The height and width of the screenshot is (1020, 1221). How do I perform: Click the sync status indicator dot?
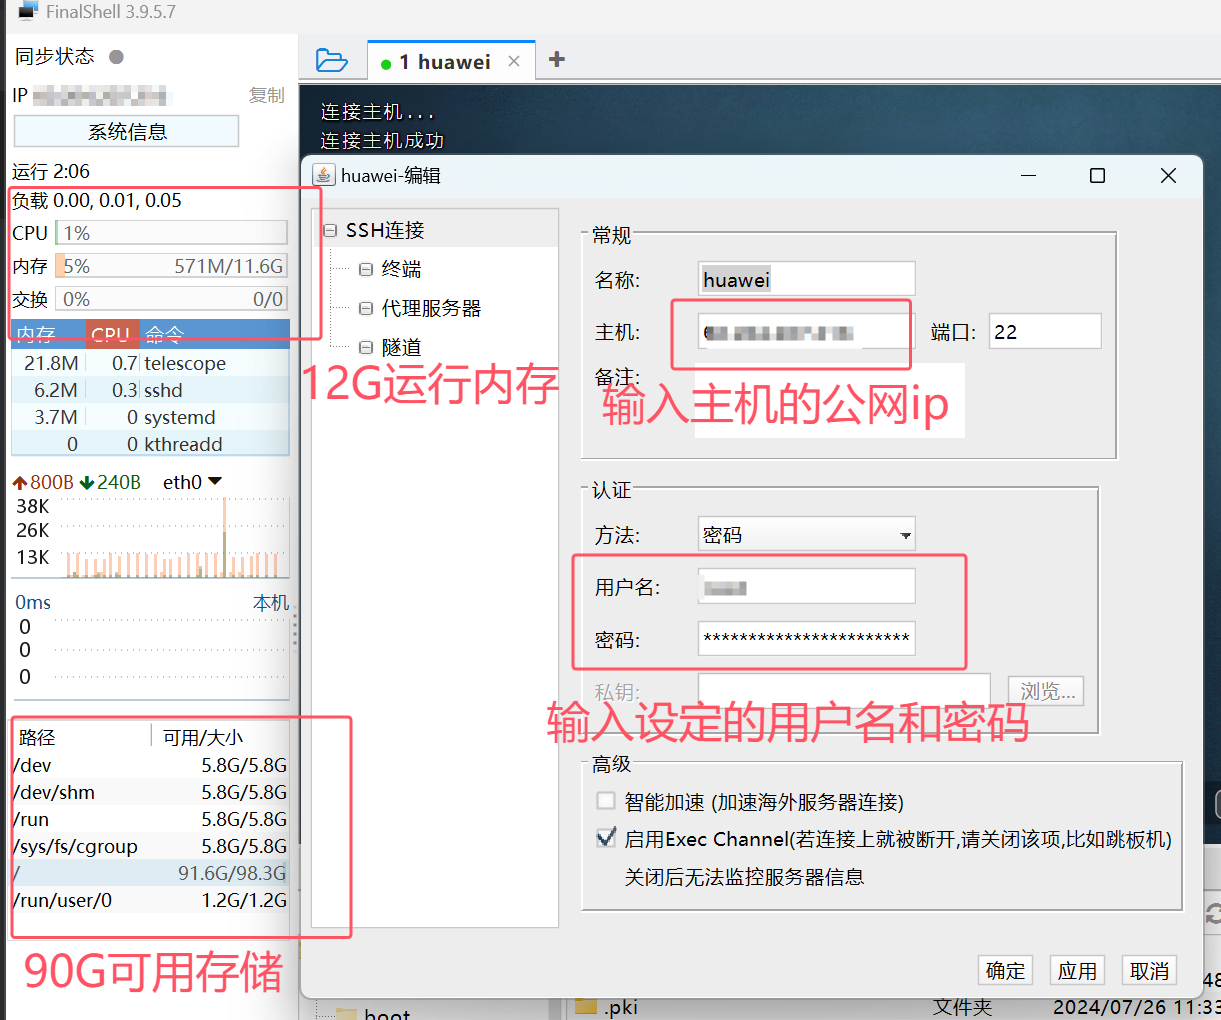(116, 57)
